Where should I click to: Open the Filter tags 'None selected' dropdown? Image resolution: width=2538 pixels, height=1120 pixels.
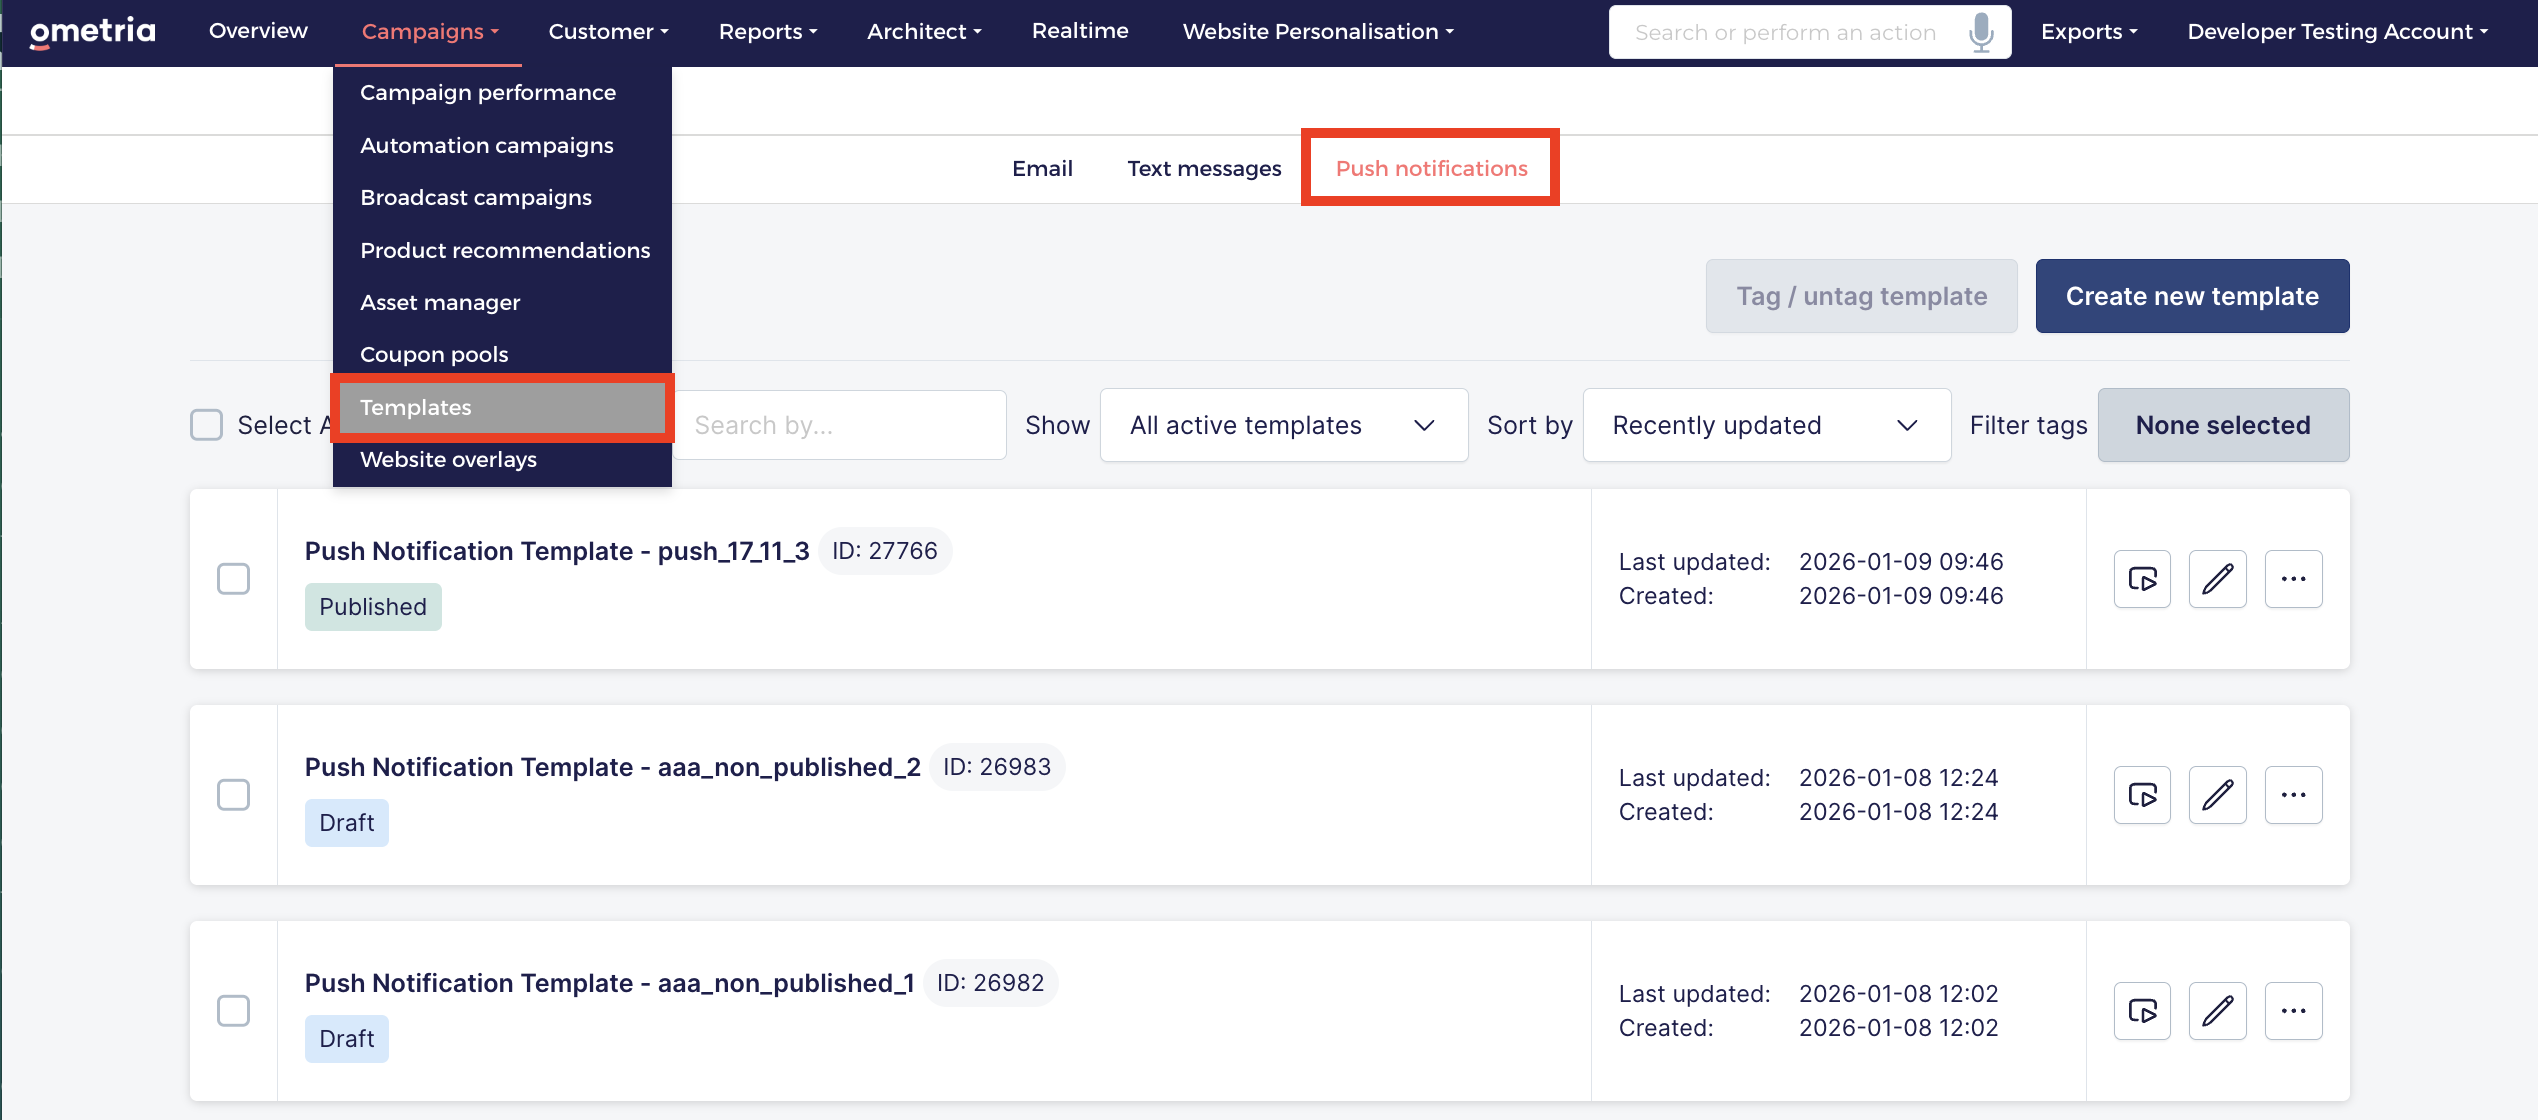tap(2223, 425)
